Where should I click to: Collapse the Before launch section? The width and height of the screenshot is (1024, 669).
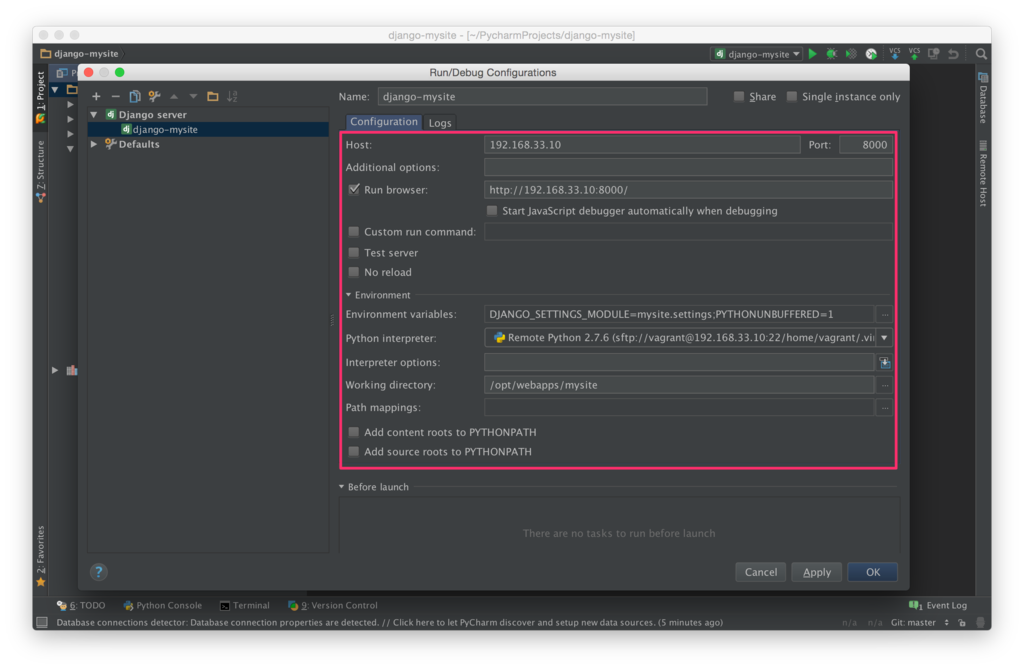[342, 487]
